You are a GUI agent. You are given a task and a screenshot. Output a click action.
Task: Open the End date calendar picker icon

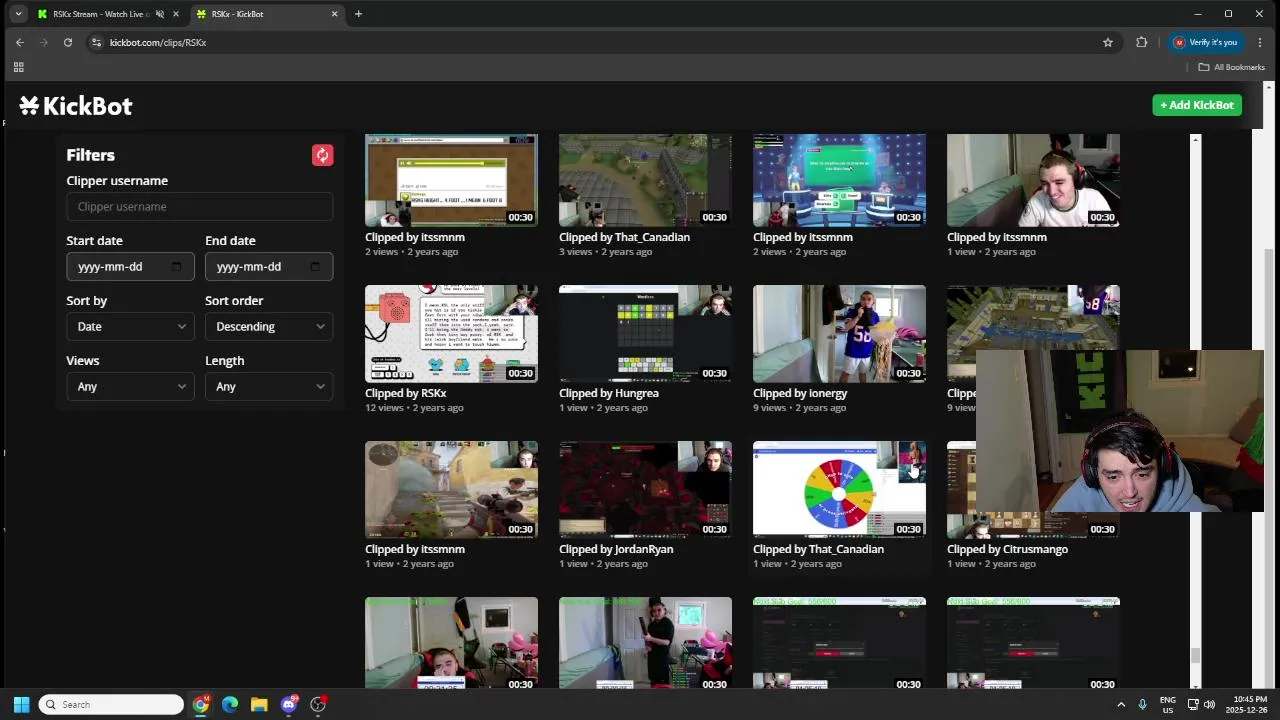point(315,267)
